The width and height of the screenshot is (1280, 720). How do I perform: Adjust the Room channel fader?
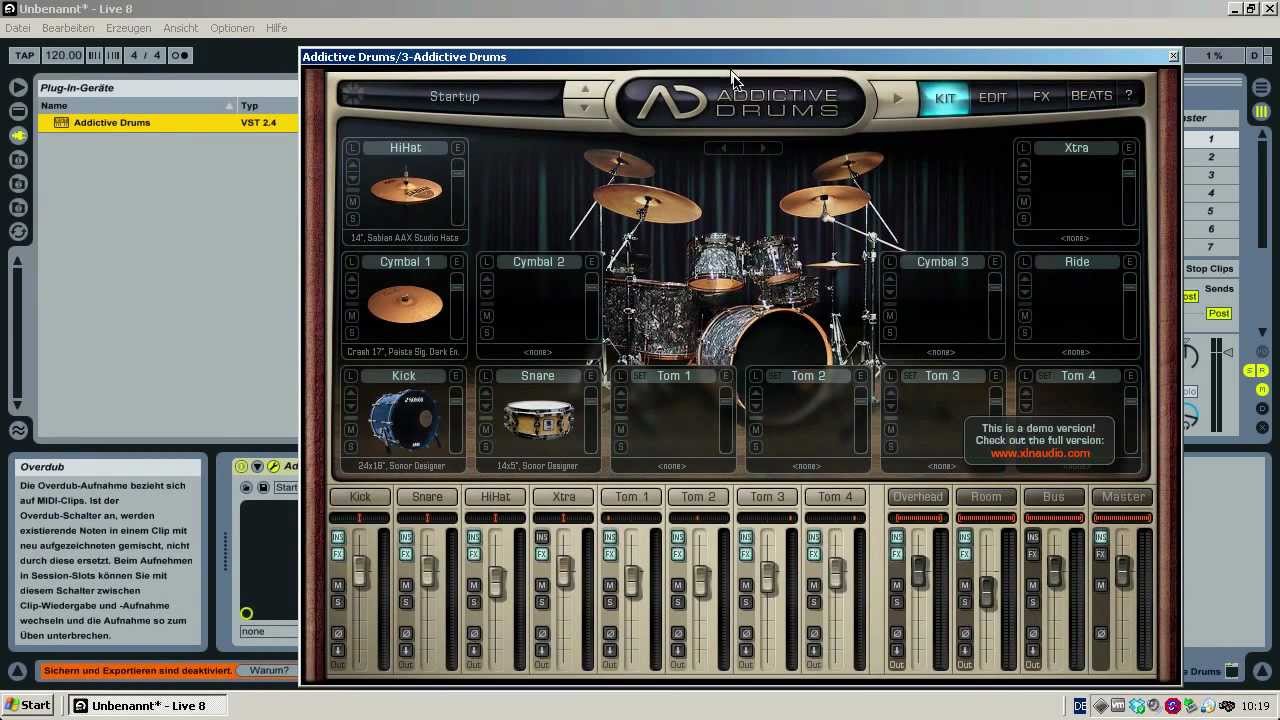(987, 592)
